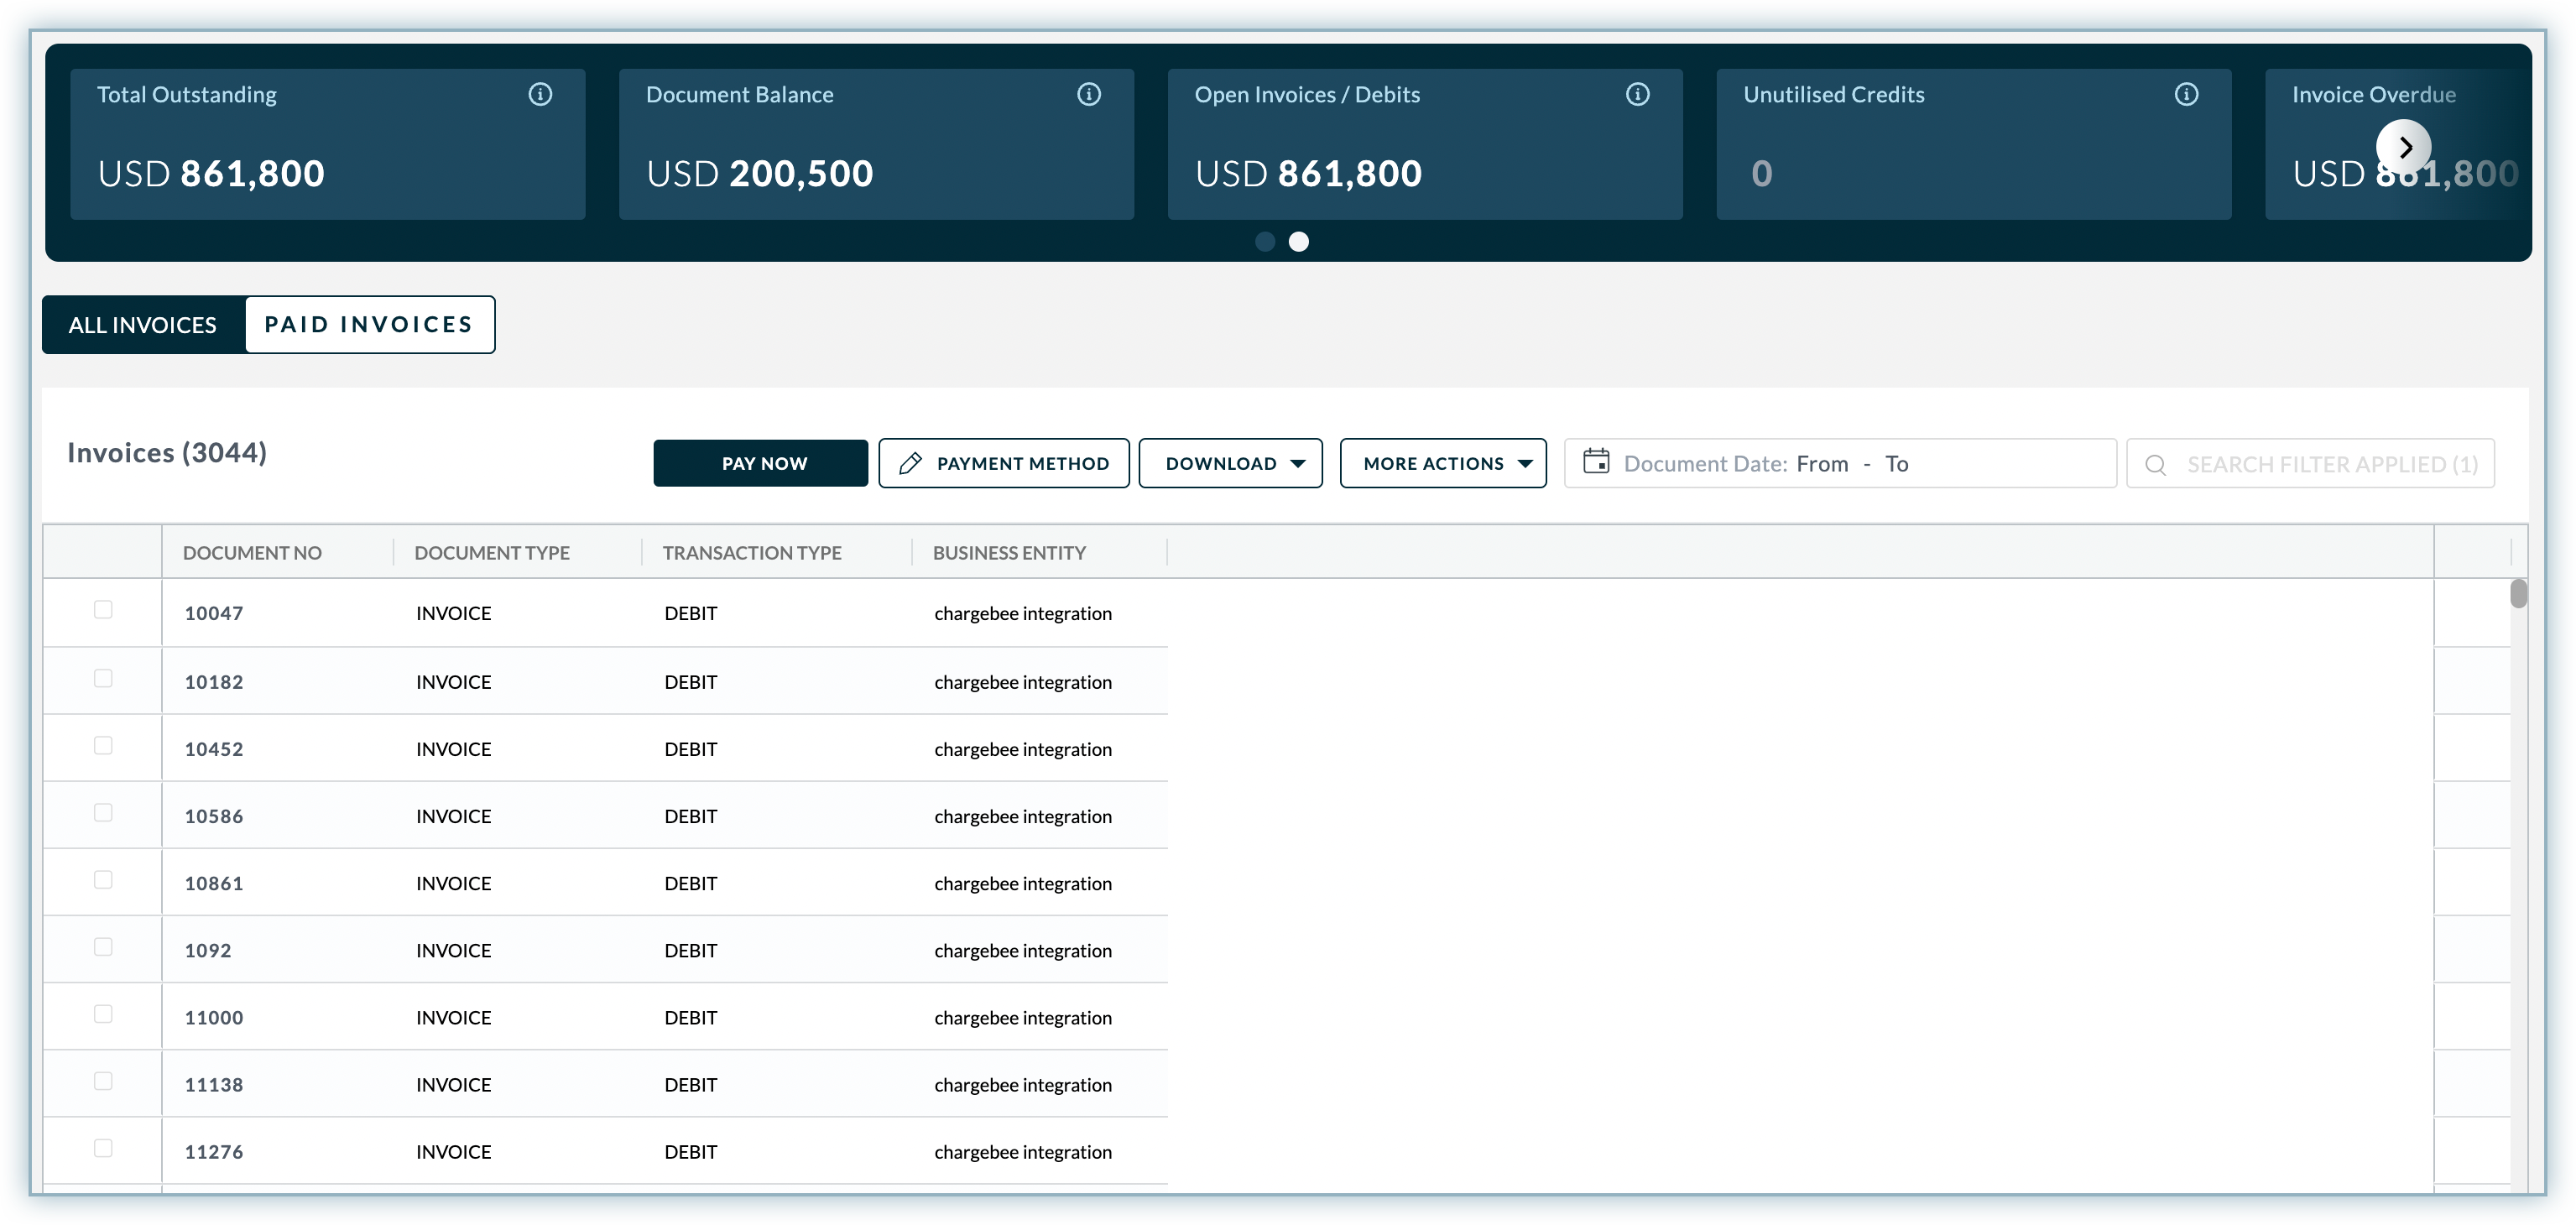Open info icon for Total Outstanding

click(540, 94)
